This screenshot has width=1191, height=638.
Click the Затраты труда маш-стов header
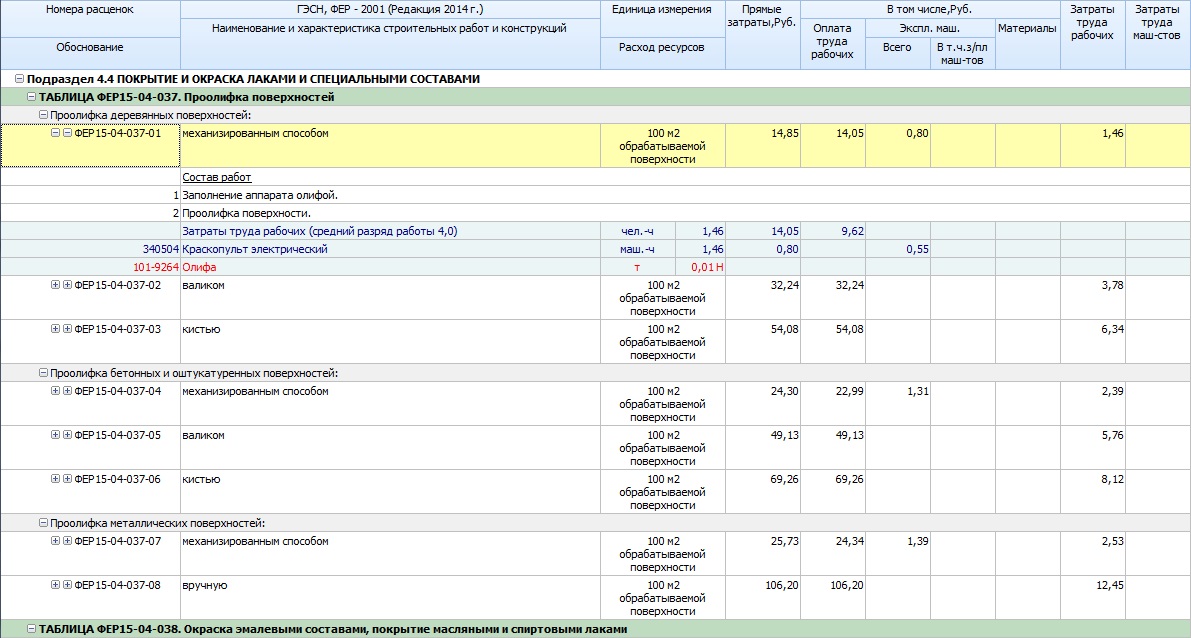1158,35
